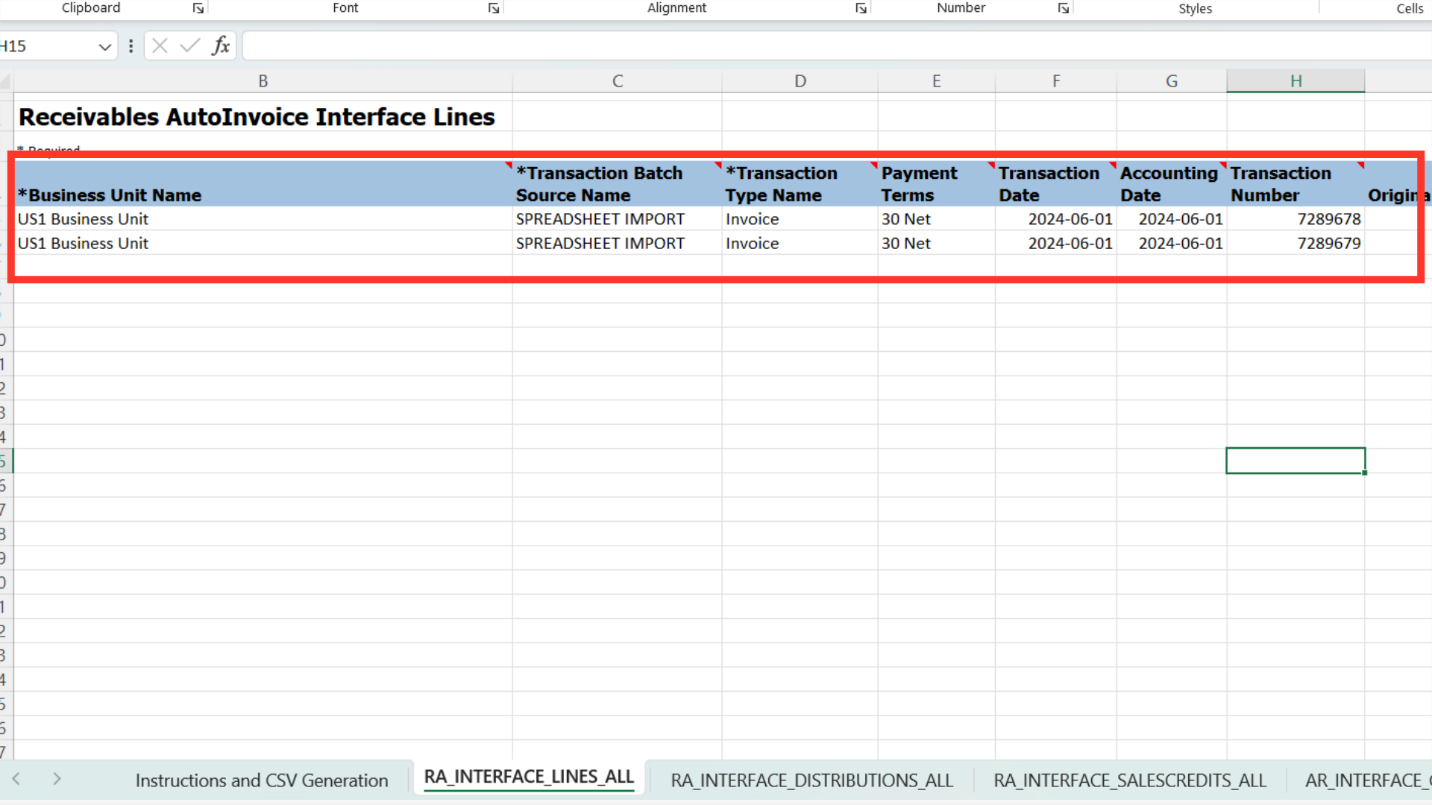Open RA_INTERFACE_SALESCREDITS_ALL sheet tab

coord(1130,780)
